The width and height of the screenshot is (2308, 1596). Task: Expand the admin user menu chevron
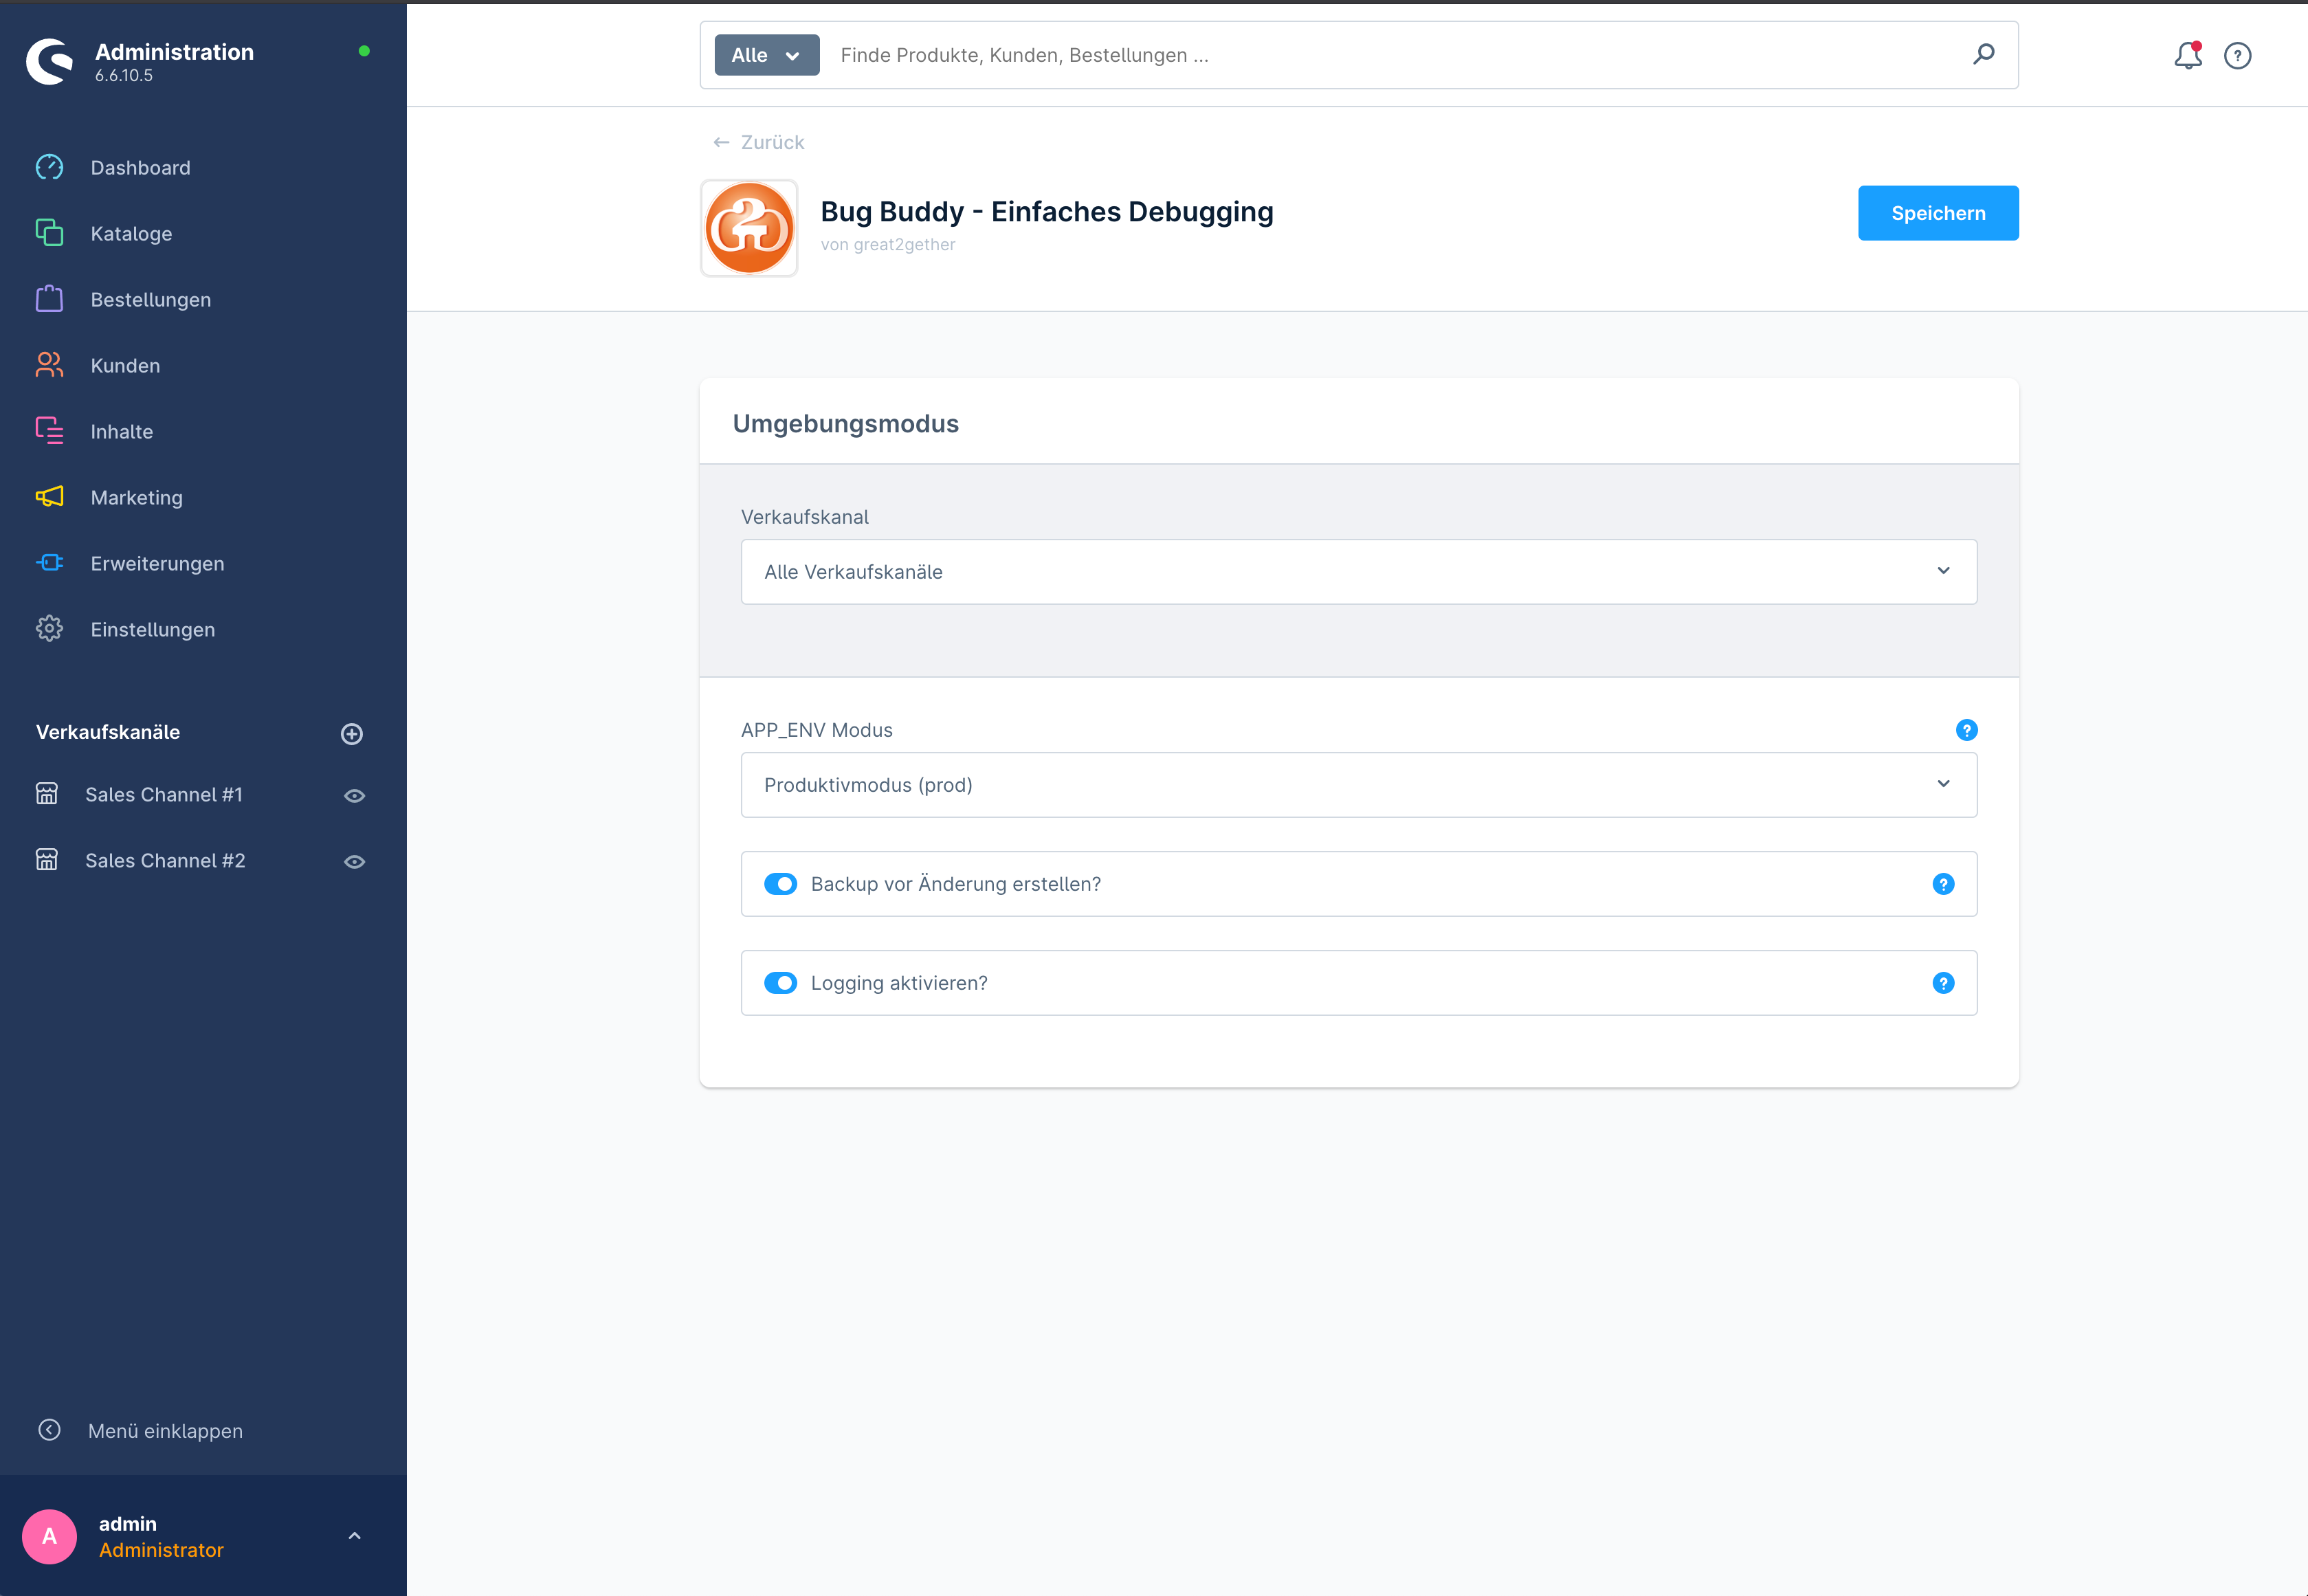(354, 1536)
